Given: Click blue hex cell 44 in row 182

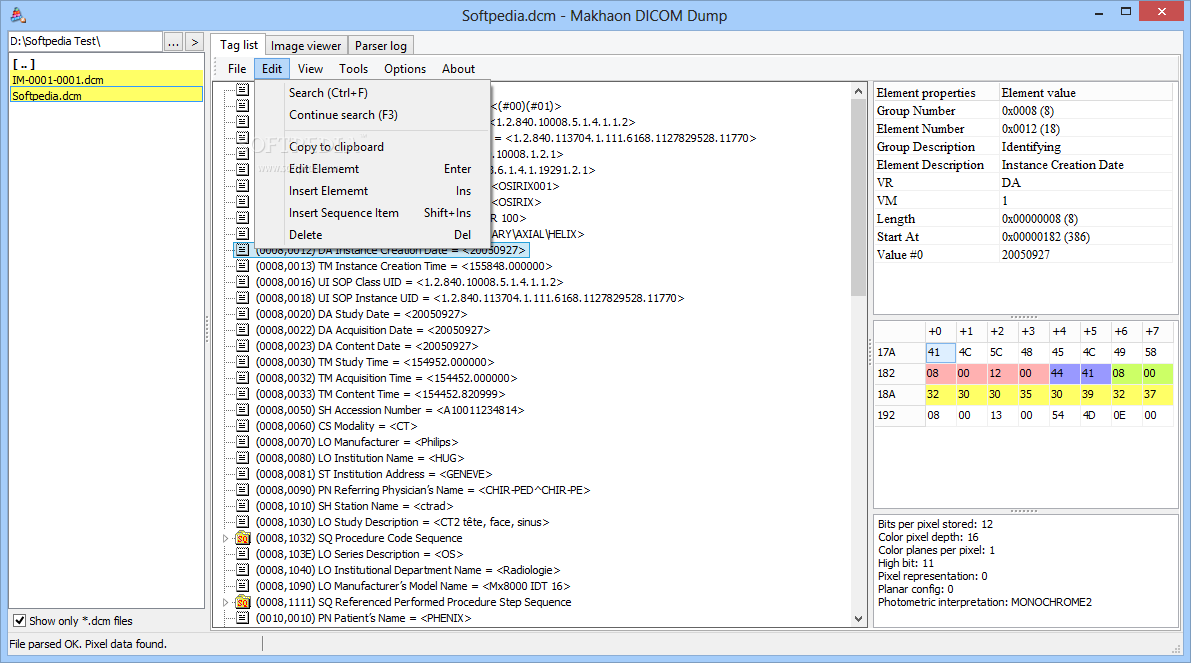Looking at the screenshot, I should tap(1063, 373).
